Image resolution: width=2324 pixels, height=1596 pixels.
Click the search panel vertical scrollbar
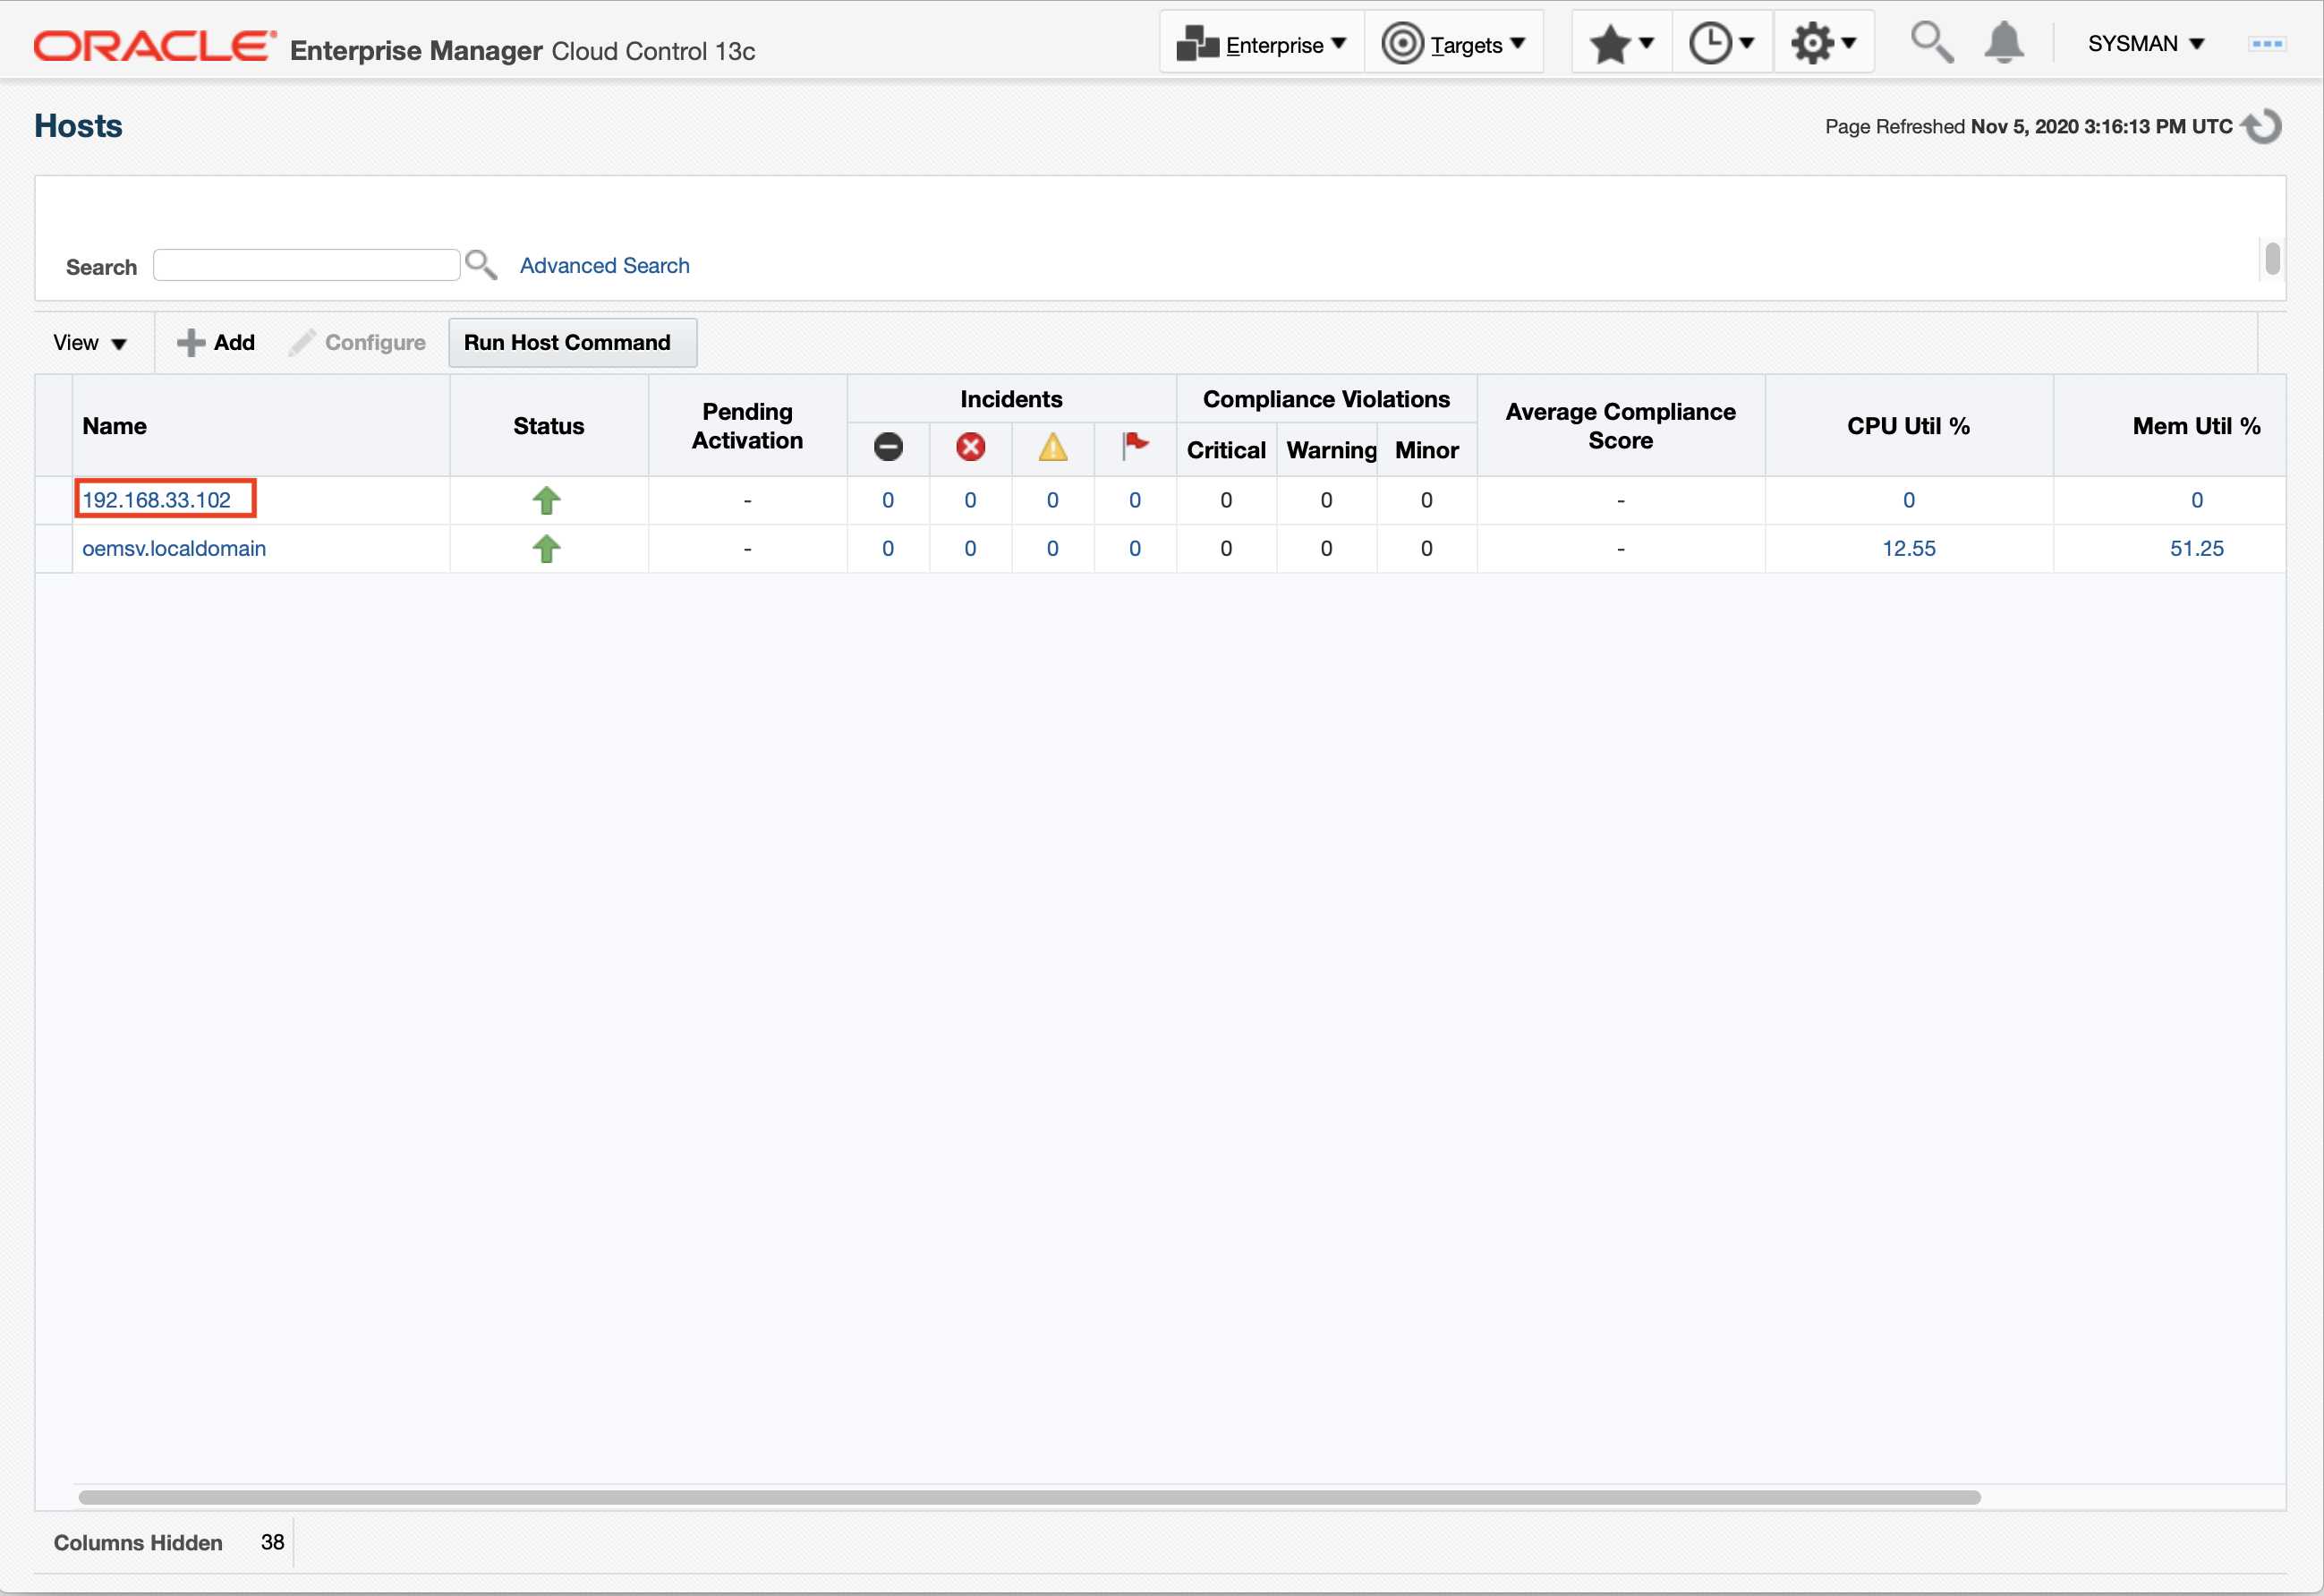[2272, 258]
